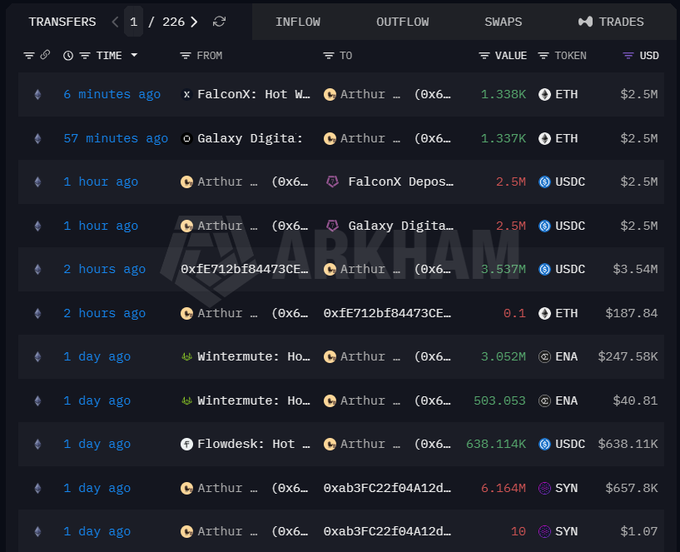Edit the page number field showing 1
Viewport: 680px width, 552px height.
point(134,22)
